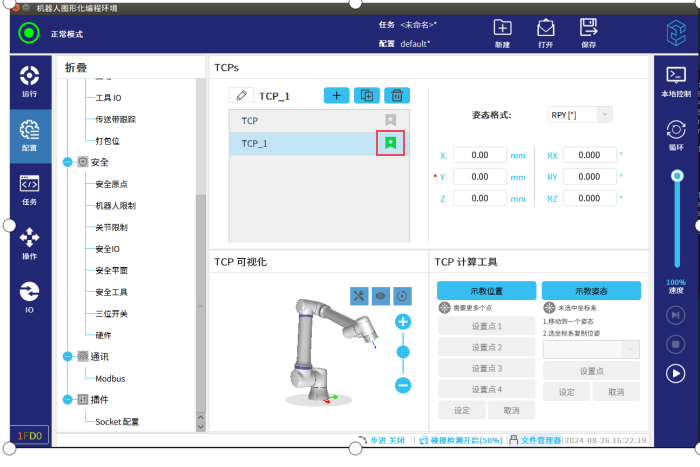The image size is (700, 467).
Task: Click the tool settings icon in TCP visualization
Action: 359,296
